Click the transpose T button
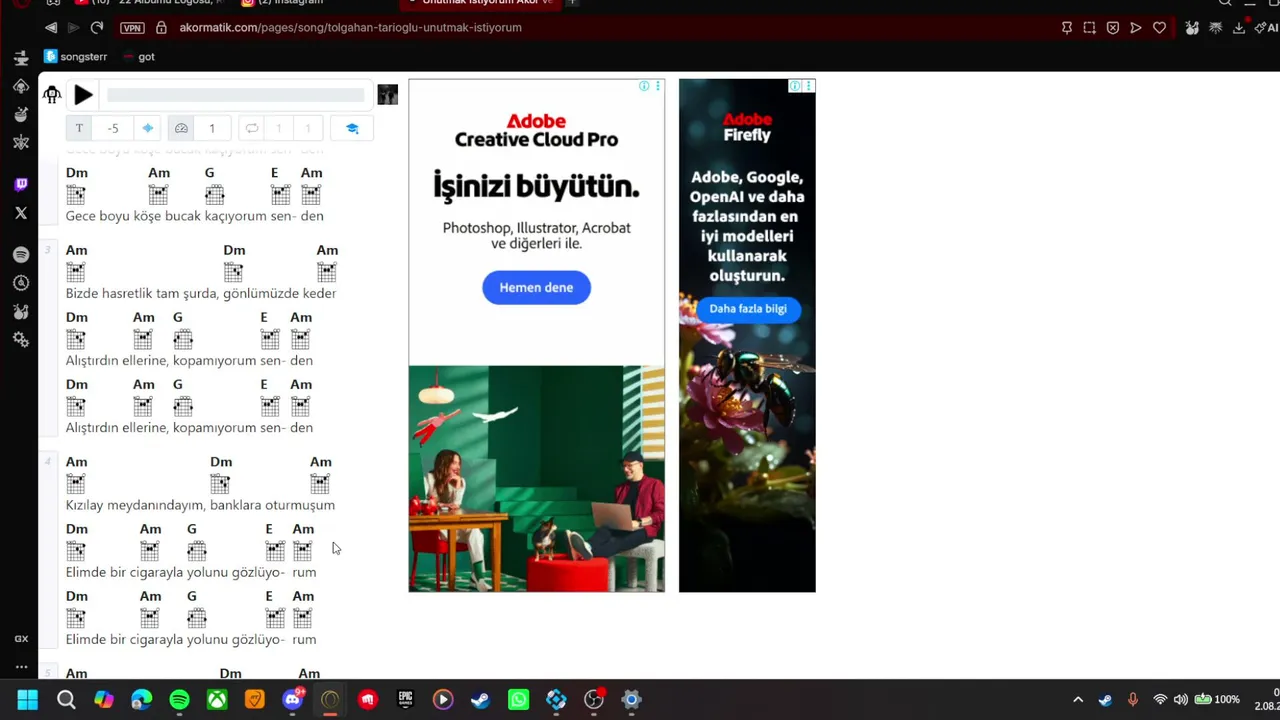The height and width of the screenshot is (720, 1280). click(79, 128)
